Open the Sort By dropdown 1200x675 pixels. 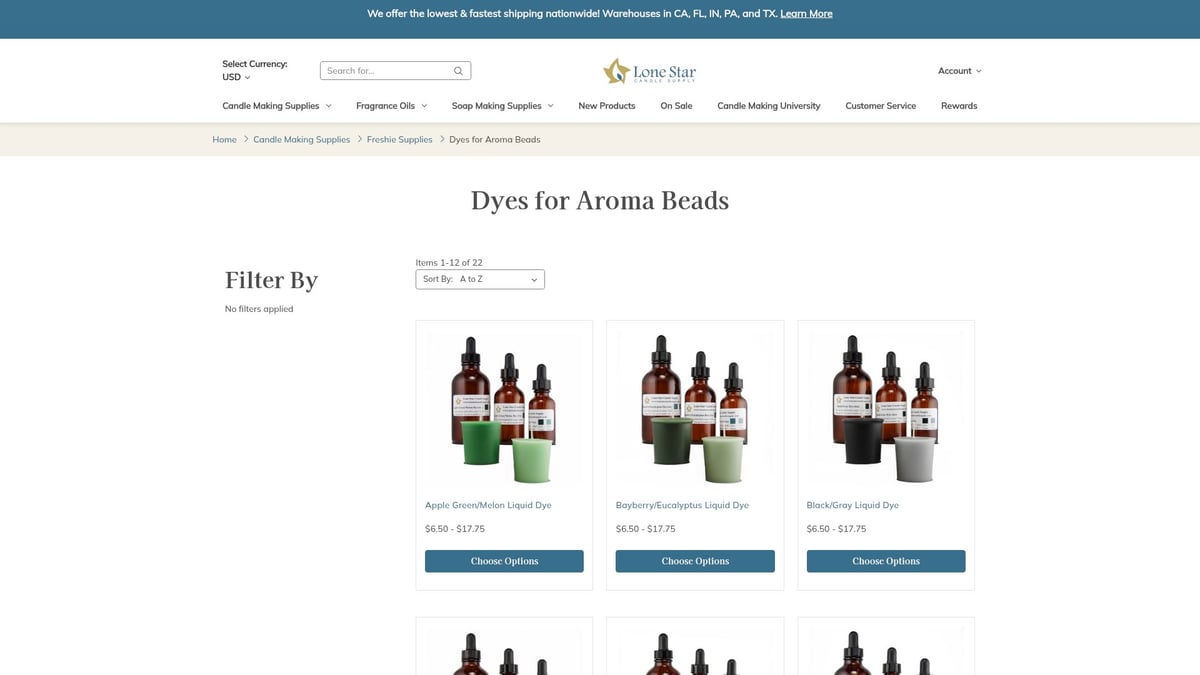(x=480, y=280)
